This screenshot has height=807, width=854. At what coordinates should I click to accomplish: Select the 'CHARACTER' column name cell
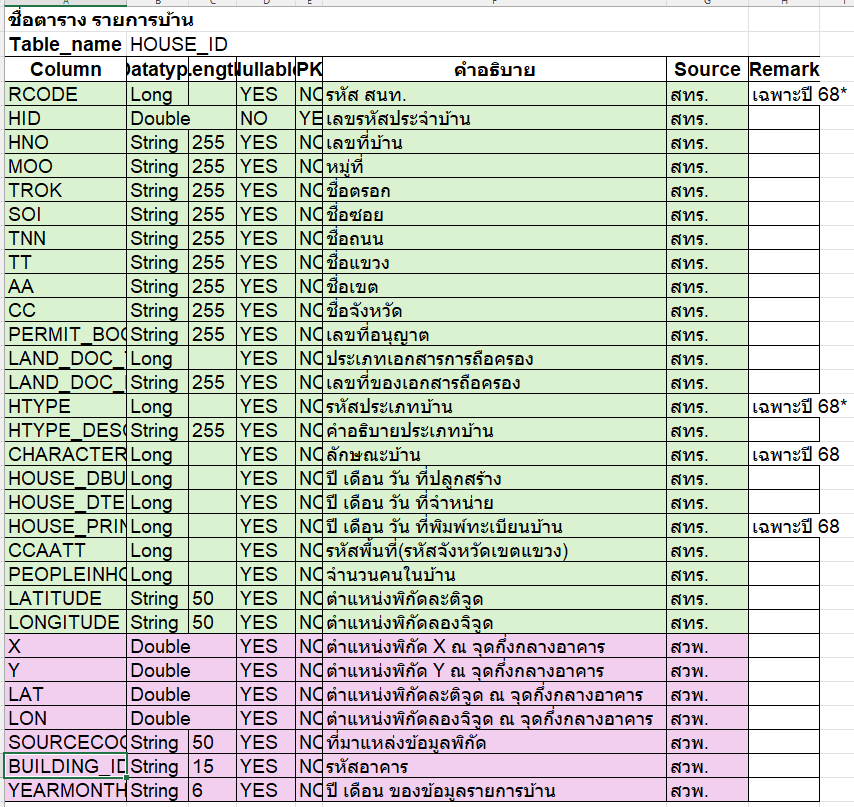pyautogui.click(x=65, y=454)
